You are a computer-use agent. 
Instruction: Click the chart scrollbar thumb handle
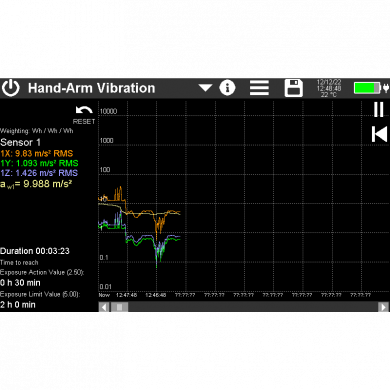point(119,307)
